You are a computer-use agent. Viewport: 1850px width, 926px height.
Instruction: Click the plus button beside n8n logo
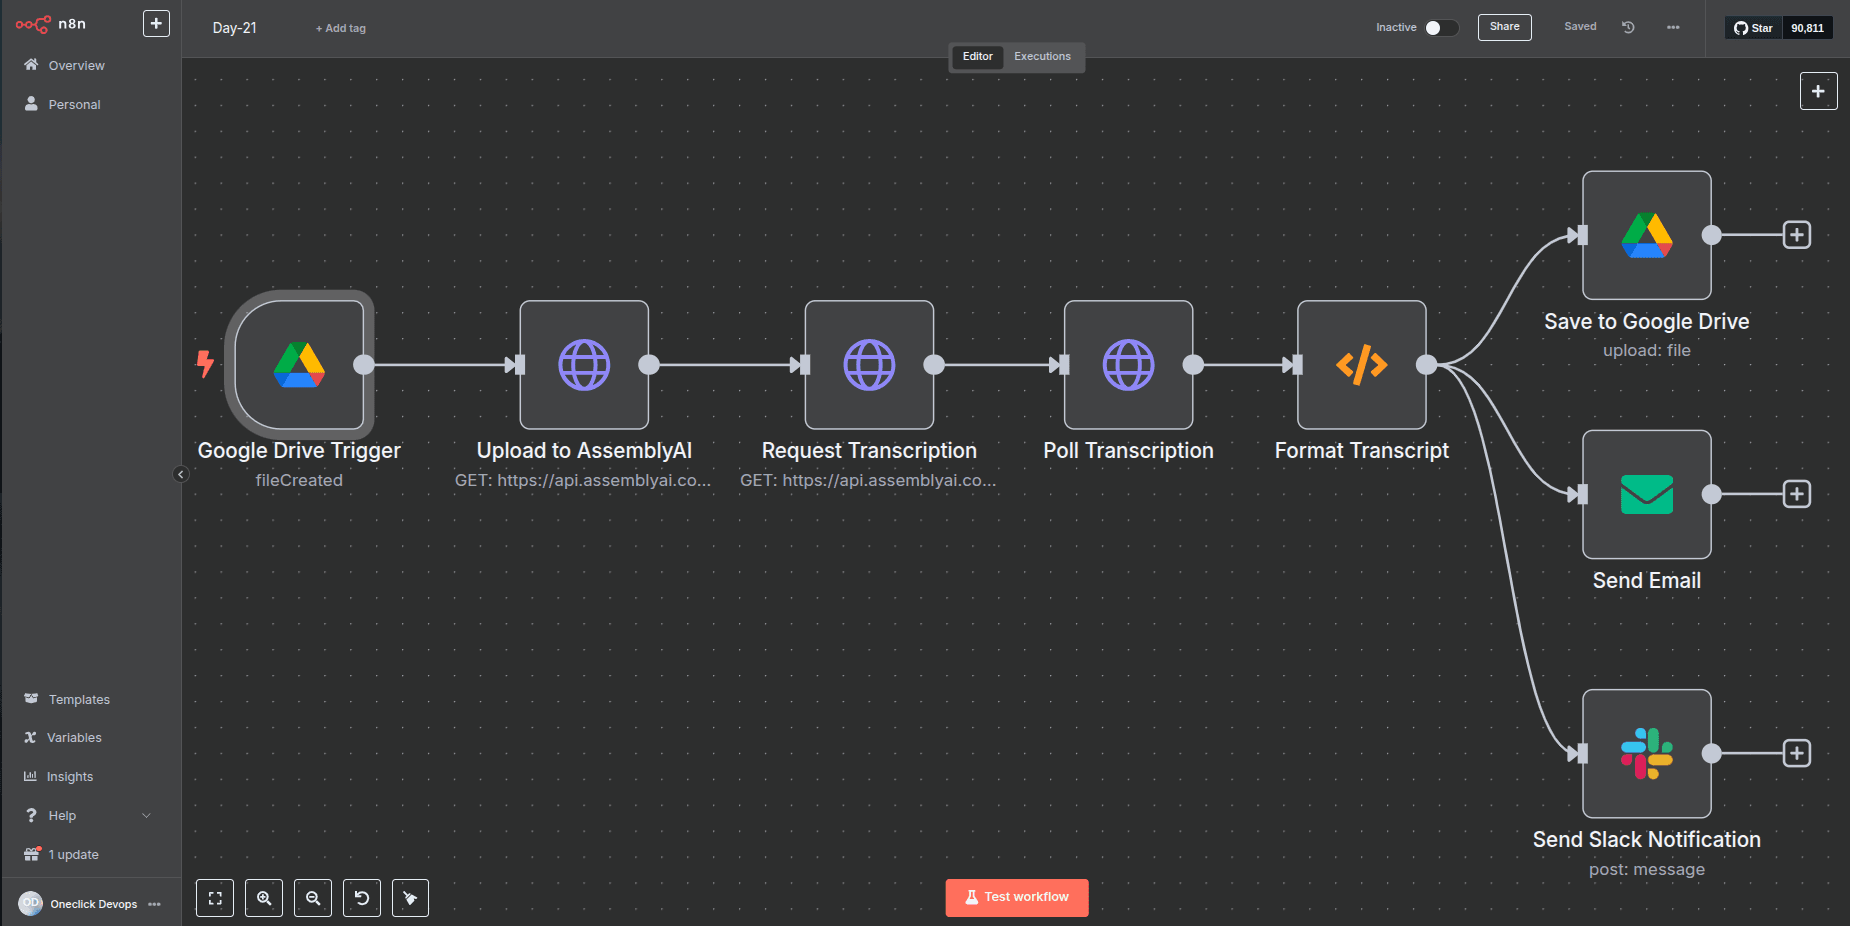tap(156, 23)
